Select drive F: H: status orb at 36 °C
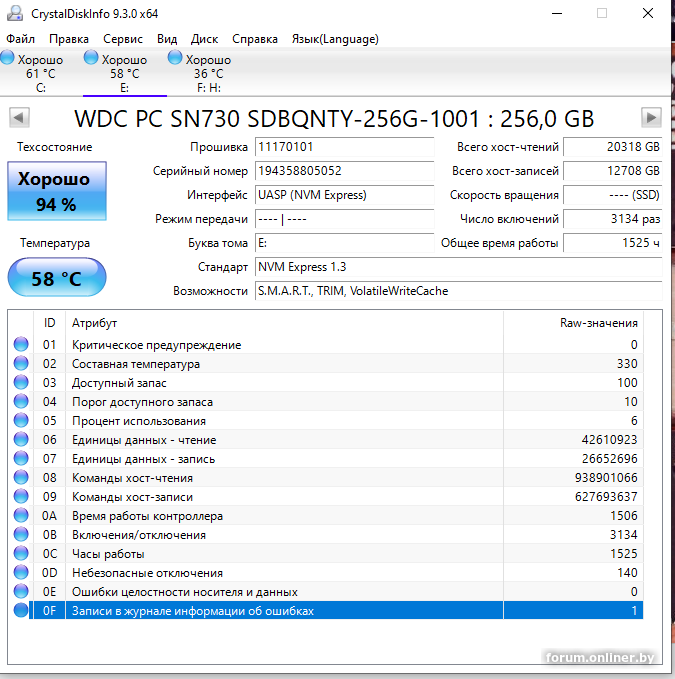Screen dimensions: 675x679 176,59
